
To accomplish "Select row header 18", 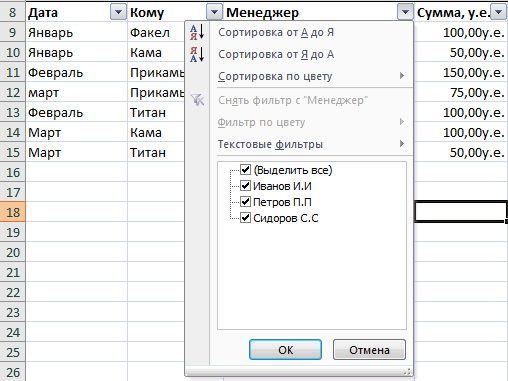I will click(x=13, y=212).
